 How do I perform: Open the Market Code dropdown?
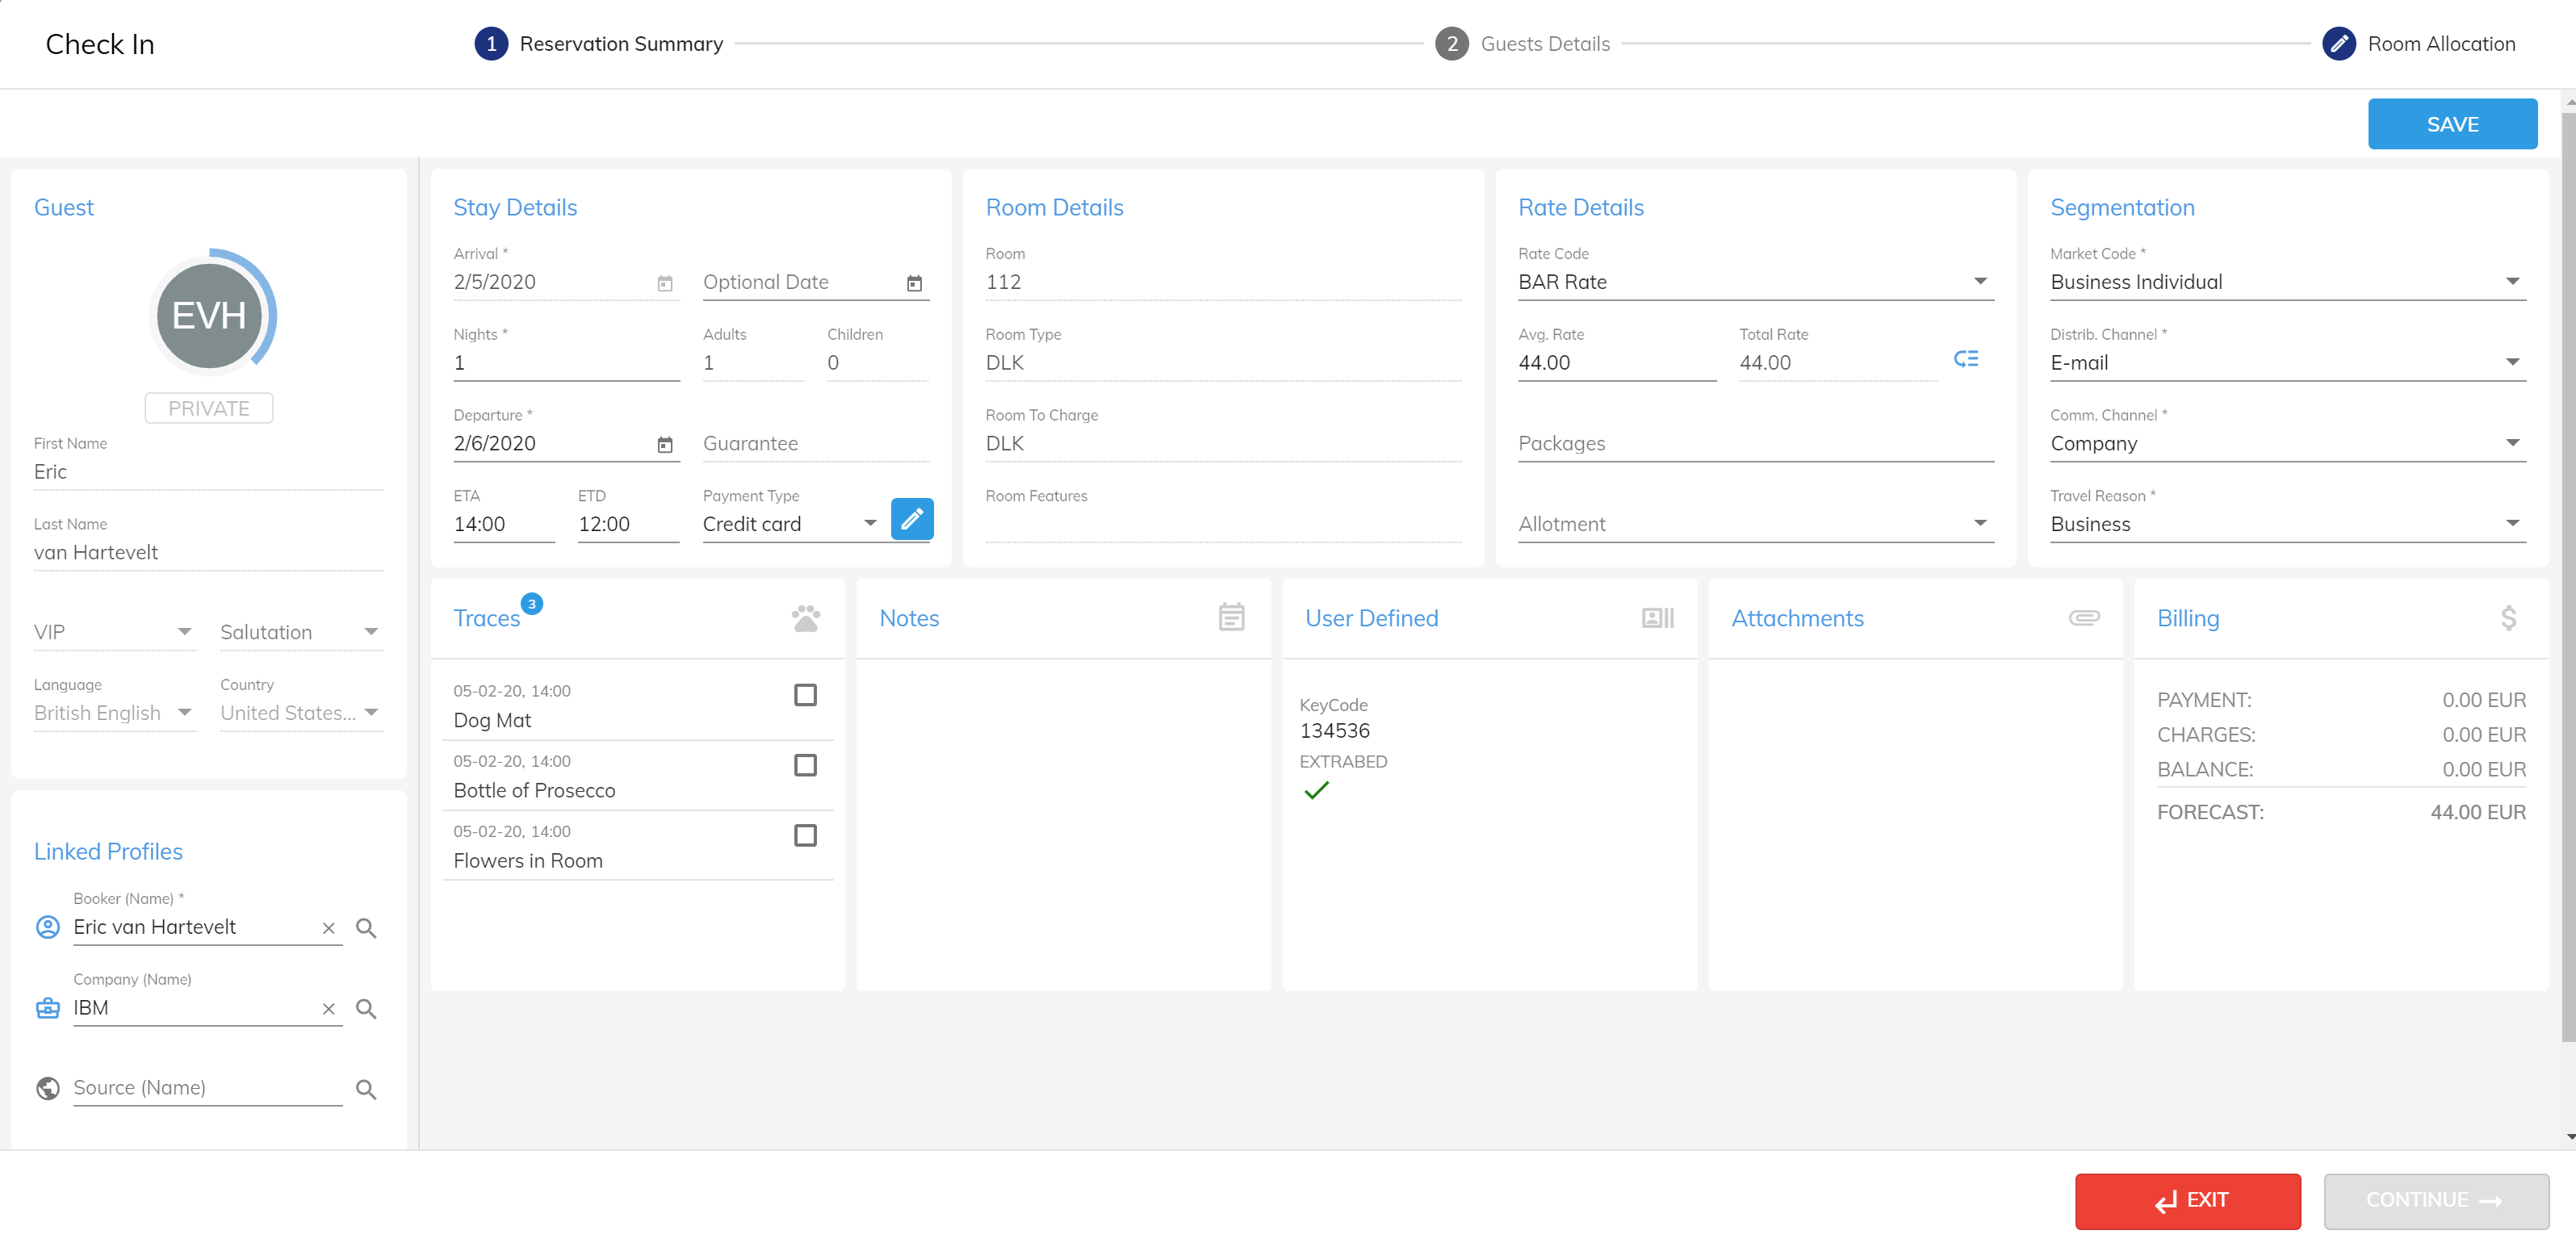[x=2511, y=282]
